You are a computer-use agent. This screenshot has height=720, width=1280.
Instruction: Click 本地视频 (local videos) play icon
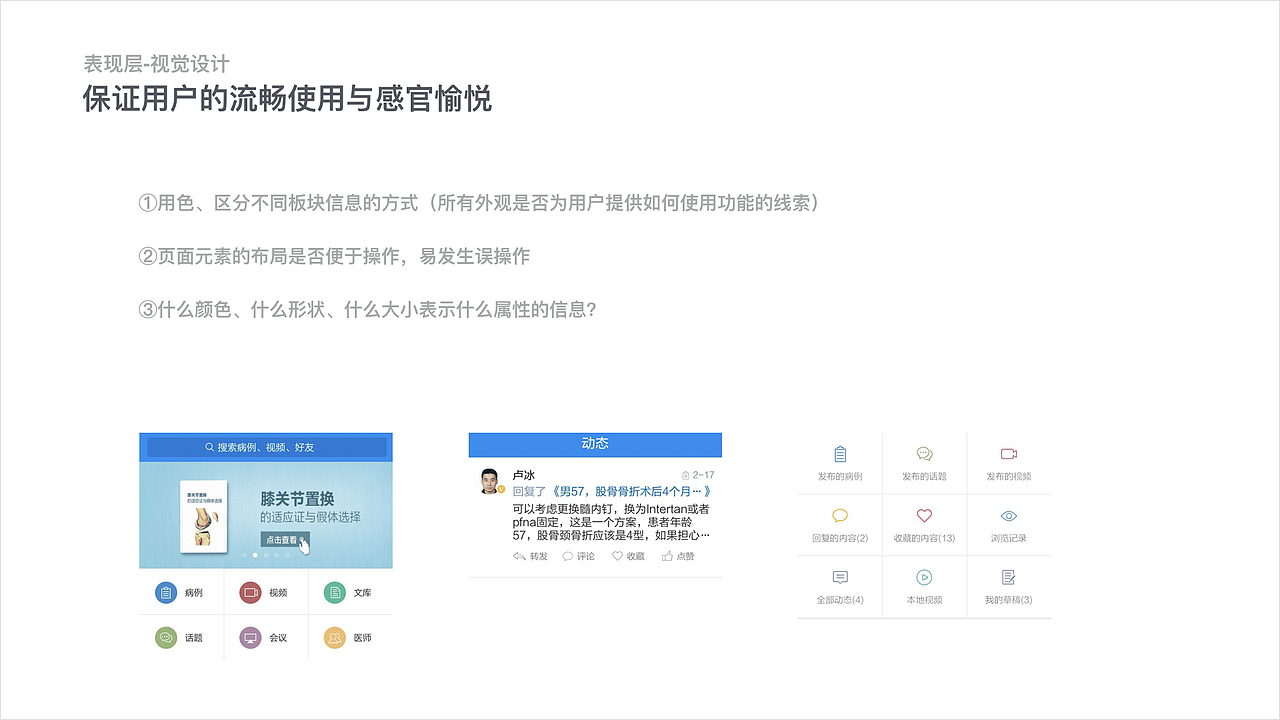tap(924, 577)
